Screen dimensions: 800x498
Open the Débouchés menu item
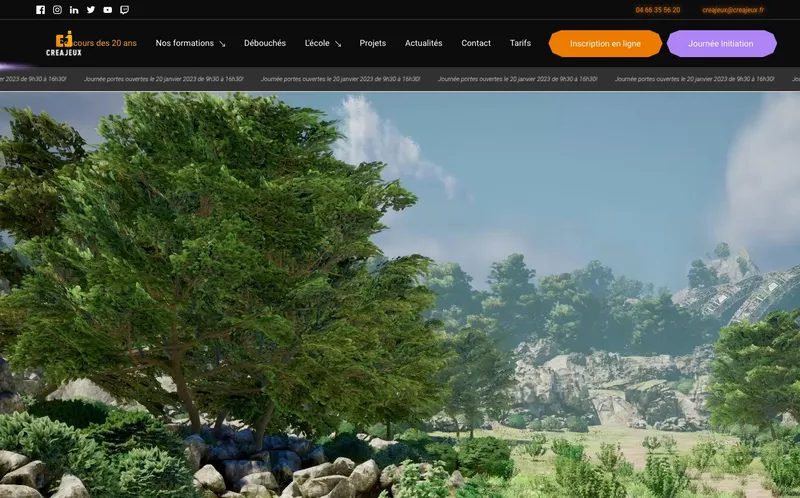point(265,43)
